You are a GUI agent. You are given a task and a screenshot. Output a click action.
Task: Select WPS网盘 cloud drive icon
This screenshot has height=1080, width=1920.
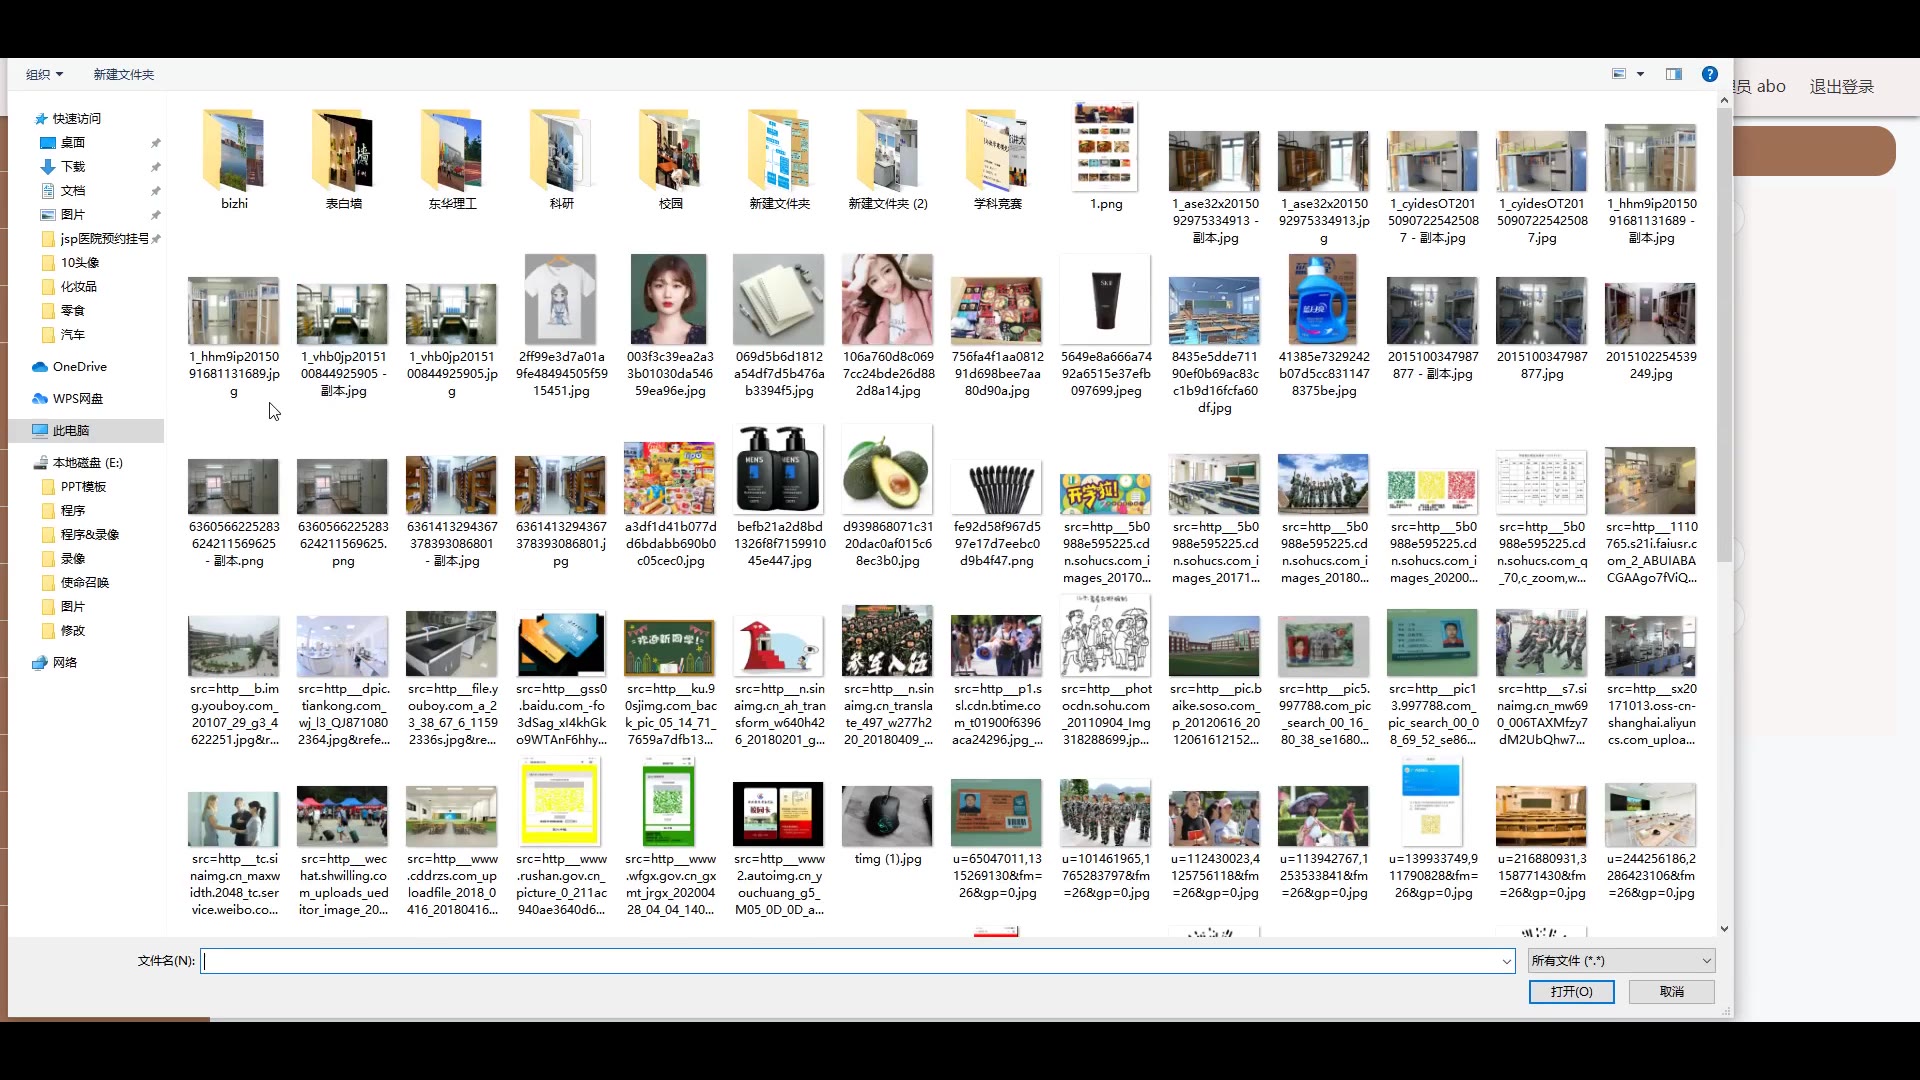40,399
